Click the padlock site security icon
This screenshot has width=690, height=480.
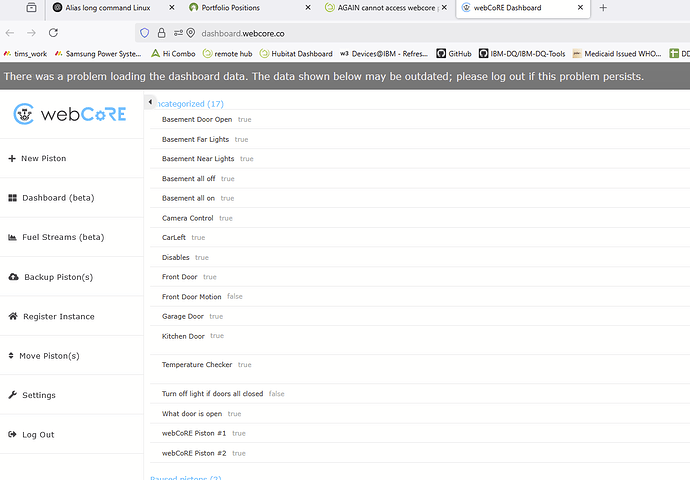[161, 33]
